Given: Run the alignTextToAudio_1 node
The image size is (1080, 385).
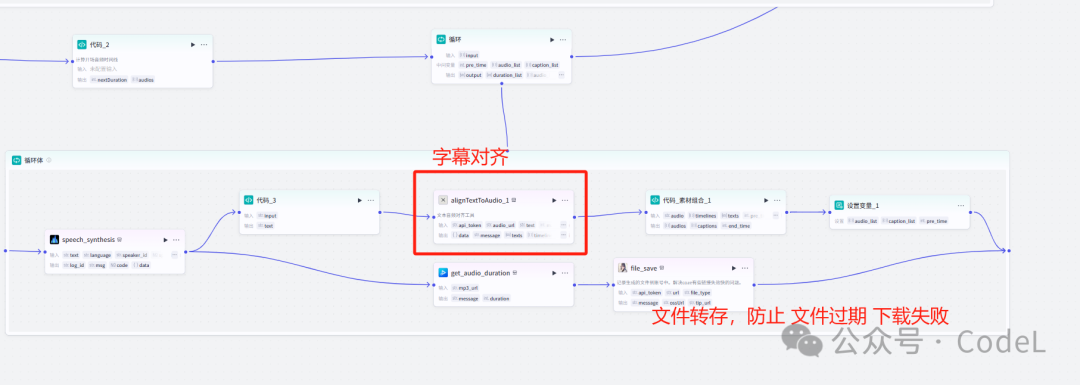Looking at the screenshot, I should 554,200.
